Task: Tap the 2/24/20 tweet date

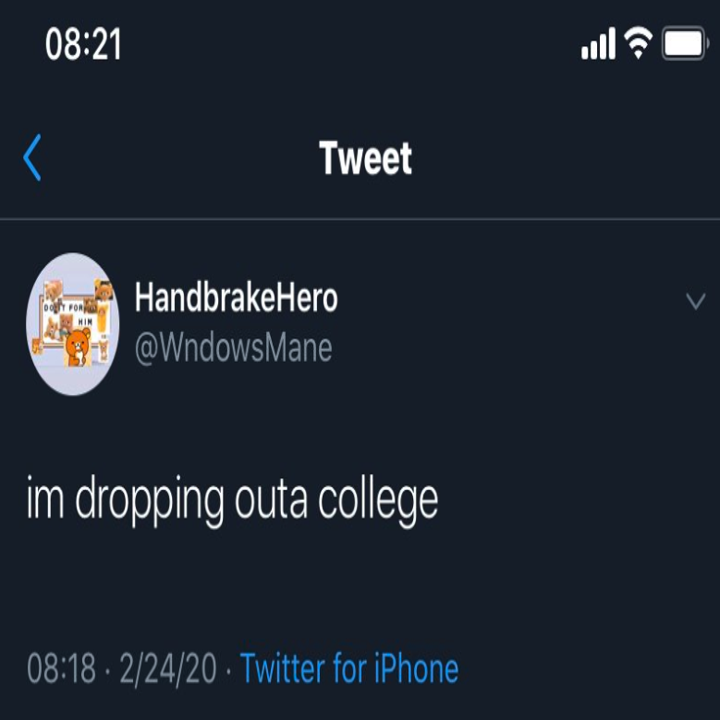Action: pyautogui.click(x=168, y=668)
